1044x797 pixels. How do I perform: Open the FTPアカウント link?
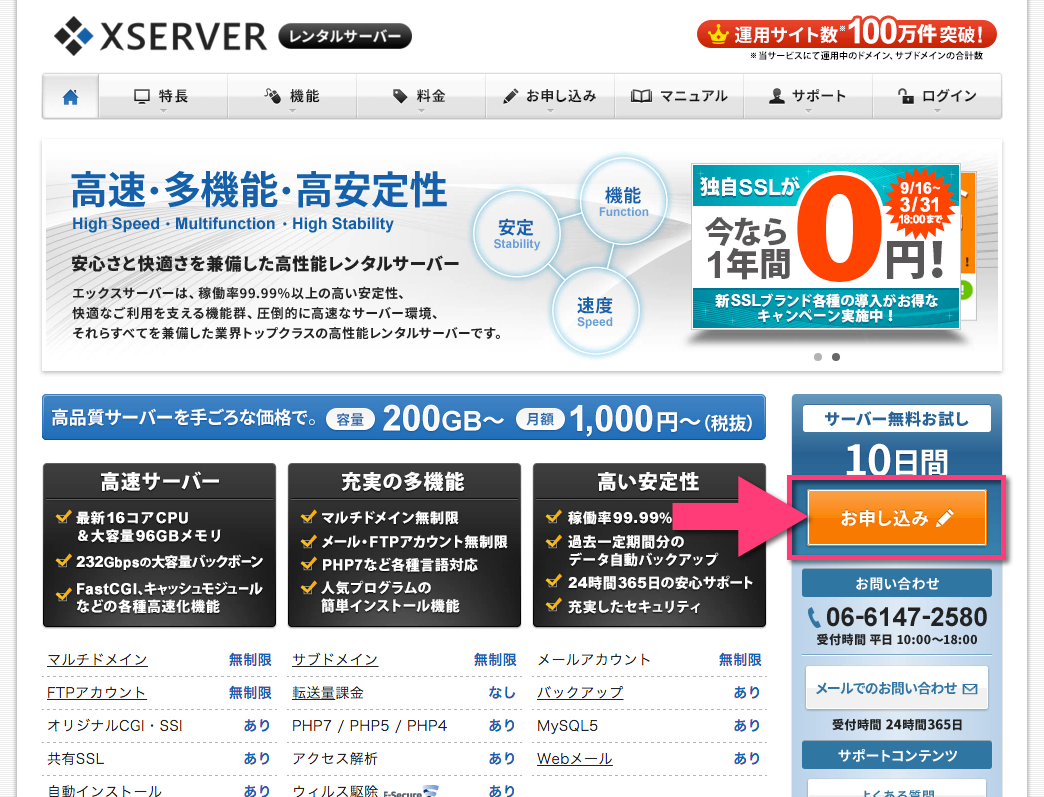[97, 692]
